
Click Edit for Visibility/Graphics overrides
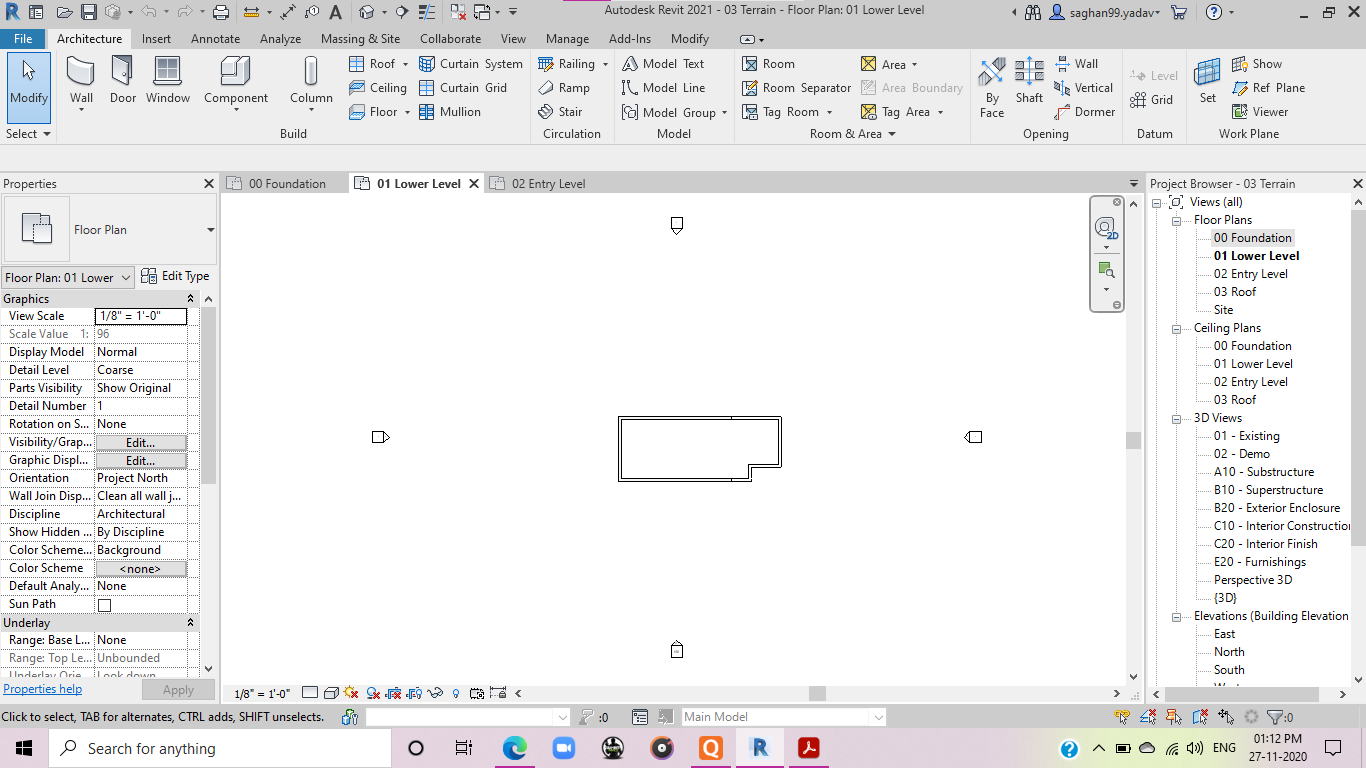pos(140,443)
